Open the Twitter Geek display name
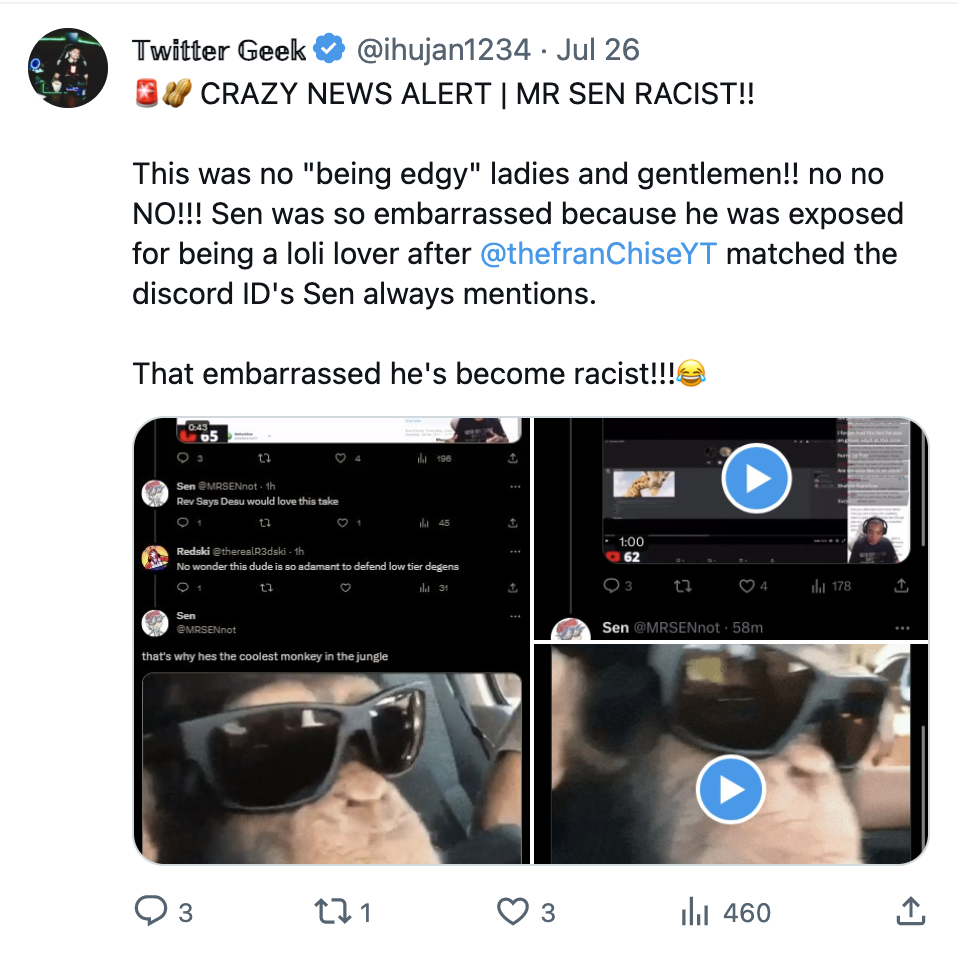 point(219,49)
